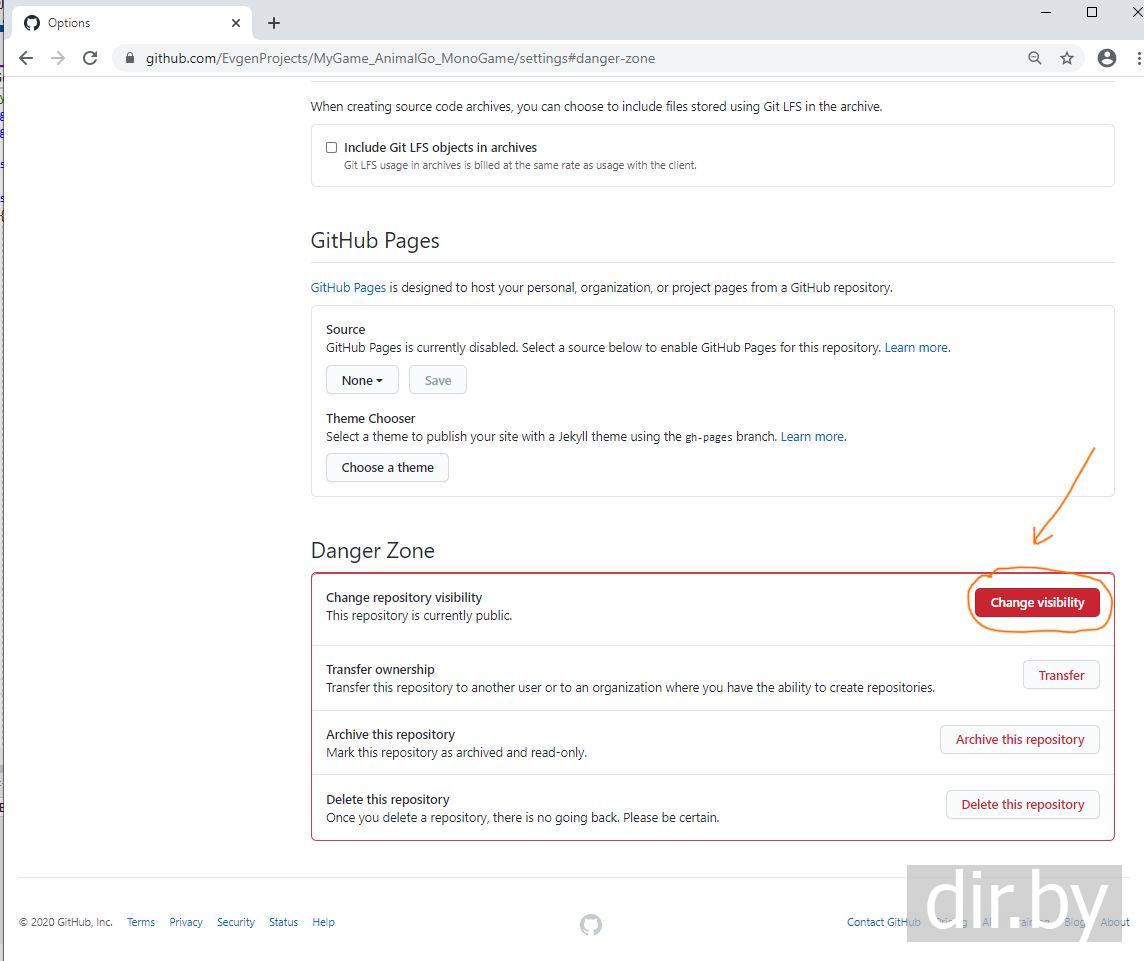Screen dimensions: 1144x961
Task: Close the Options tab
Action: (x=237, y=23)
